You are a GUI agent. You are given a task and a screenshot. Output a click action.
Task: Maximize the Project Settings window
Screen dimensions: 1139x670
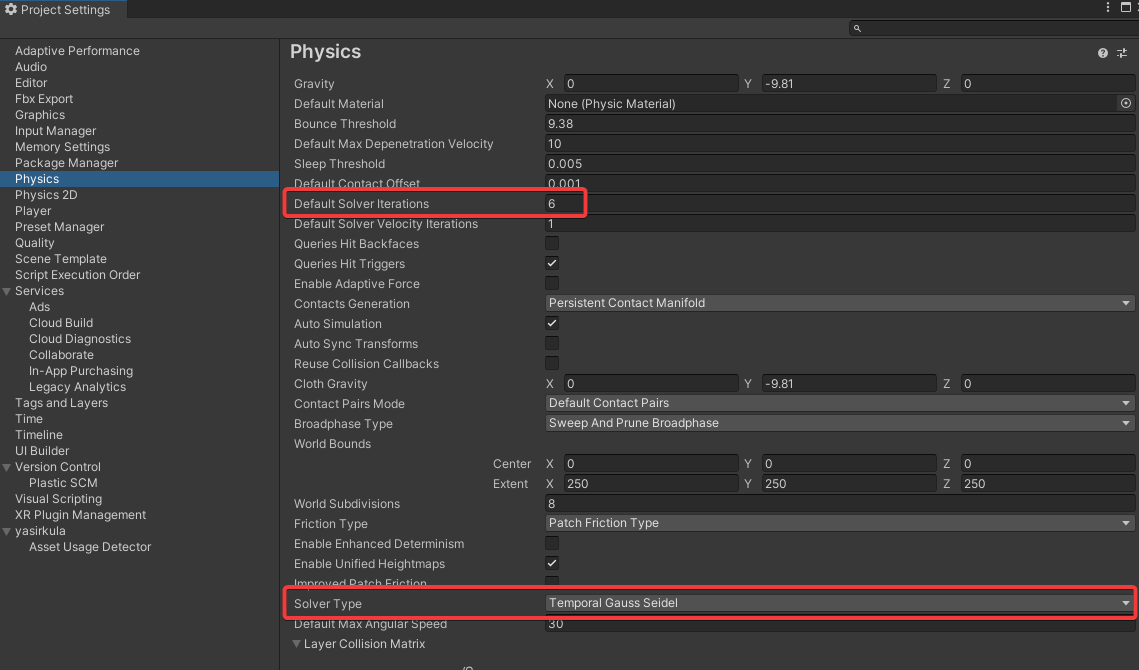(x=1126, y=8)
